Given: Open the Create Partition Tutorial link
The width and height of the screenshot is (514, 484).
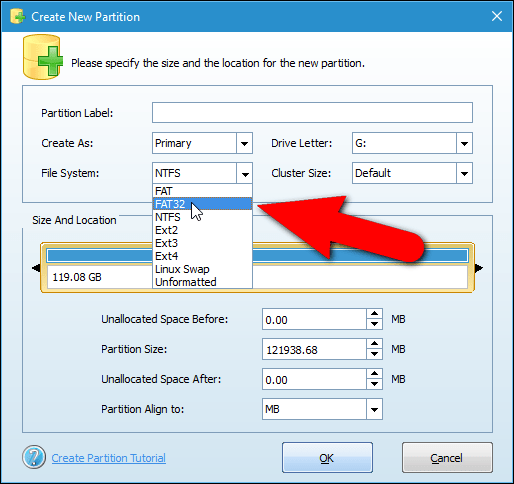Looking at the screenshot, I should [109, 458].
